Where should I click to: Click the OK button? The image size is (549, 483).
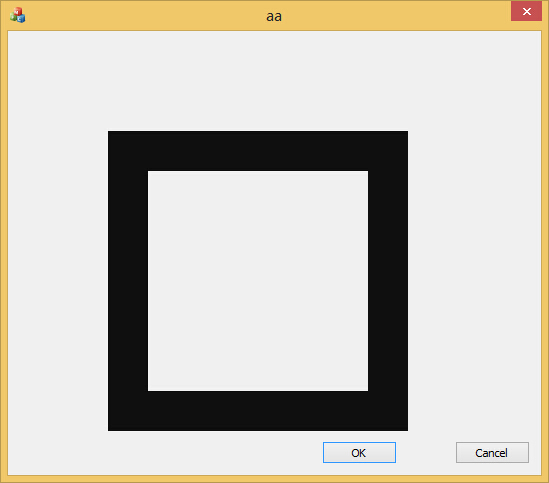tap(359, 452)
